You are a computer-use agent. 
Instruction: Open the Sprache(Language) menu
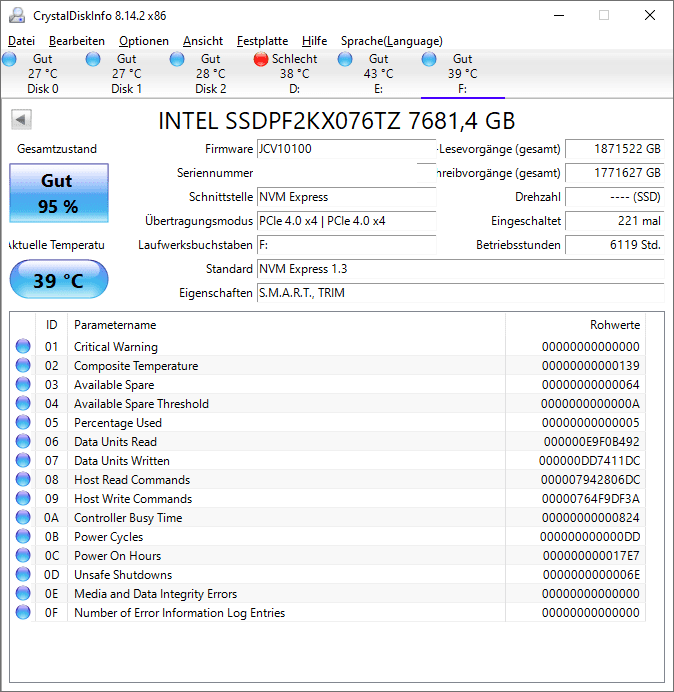[392, 41]
